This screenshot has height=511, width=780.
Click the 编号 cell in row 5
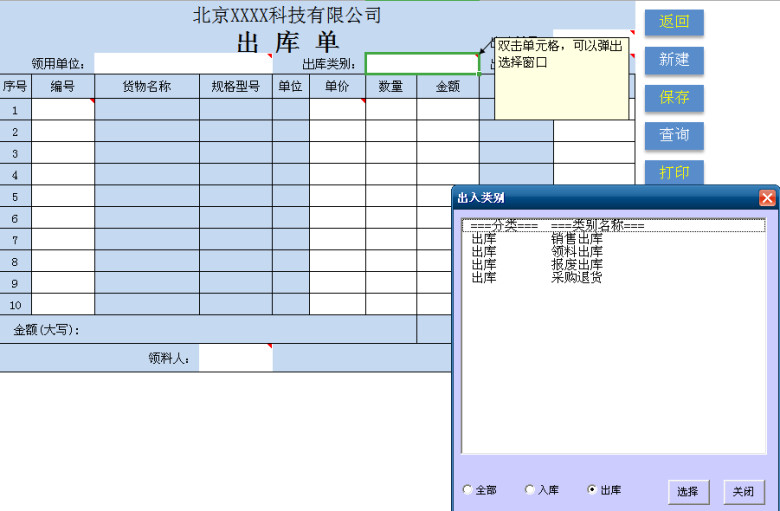coord(63,196)
